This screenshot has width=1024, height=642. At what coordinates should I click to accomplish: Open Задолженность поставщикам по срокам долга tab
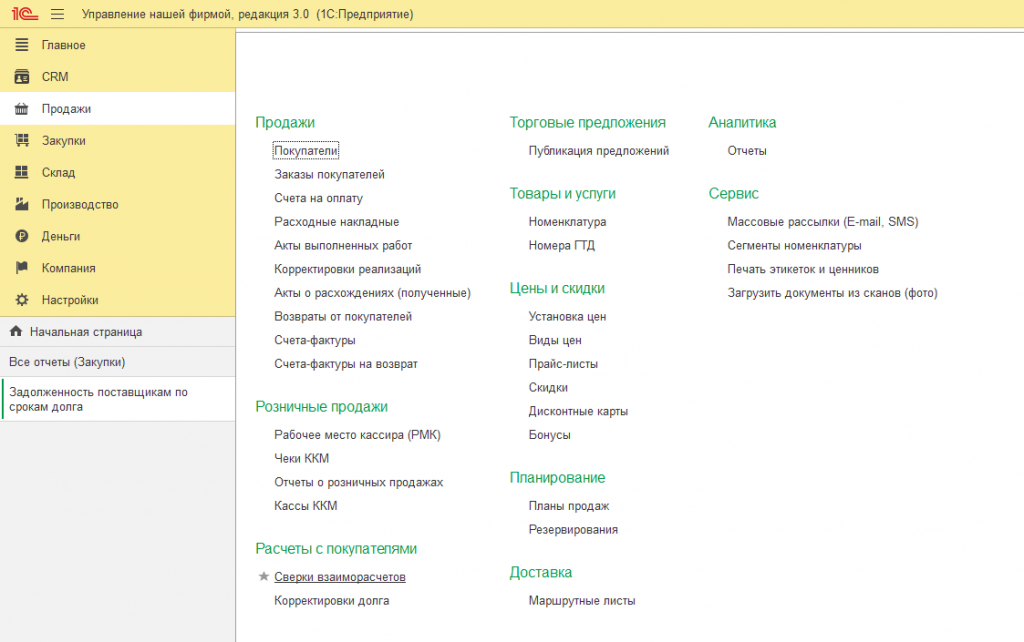click(x=118, y=399)
